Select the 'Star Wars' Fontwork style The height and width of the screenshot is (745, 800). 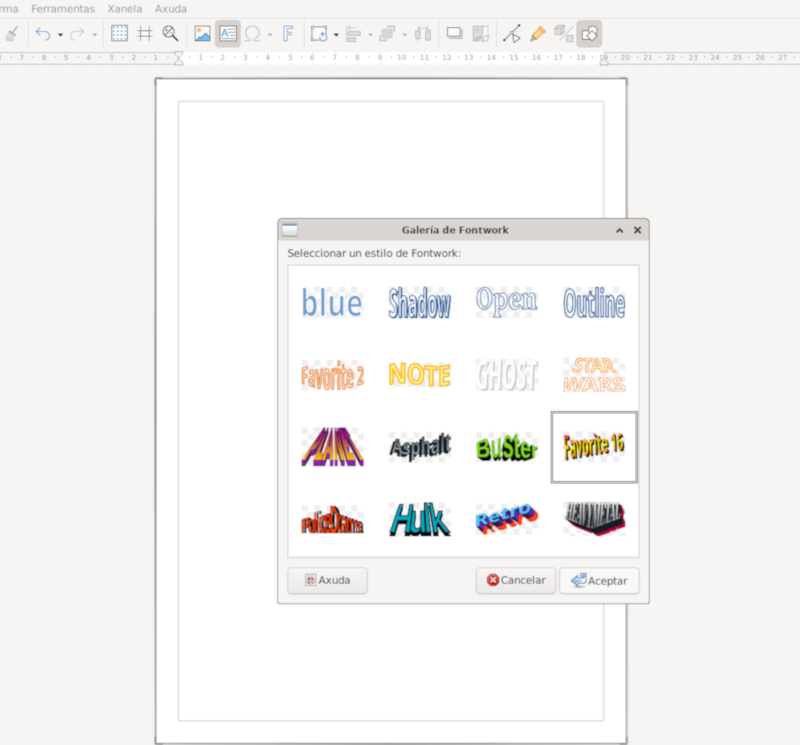click(x=594, y=375)
